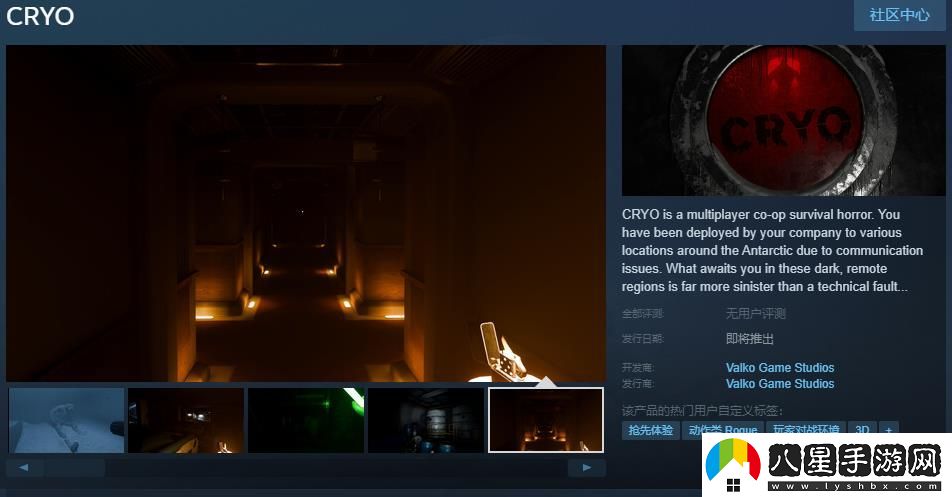
Task: Select the second dark corridor thumbnail
Action: tap(186, 420)
